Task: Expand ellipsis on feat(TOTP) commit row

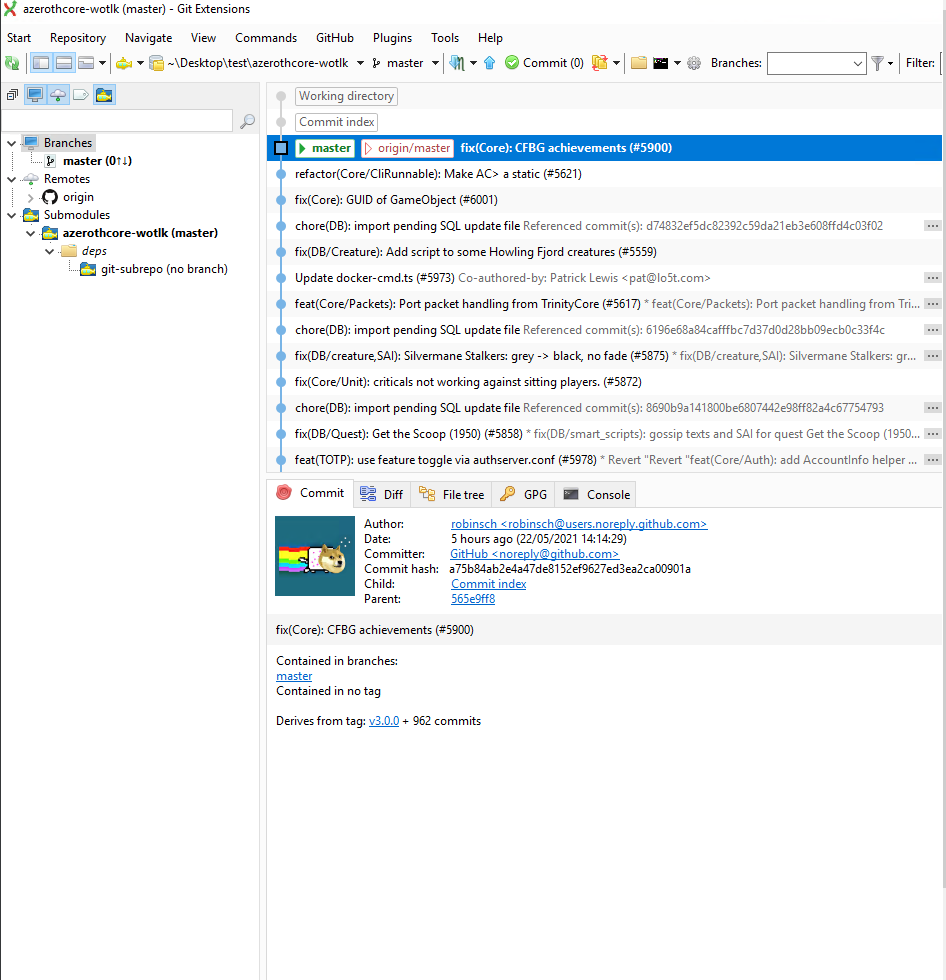Action: point(932,459)
